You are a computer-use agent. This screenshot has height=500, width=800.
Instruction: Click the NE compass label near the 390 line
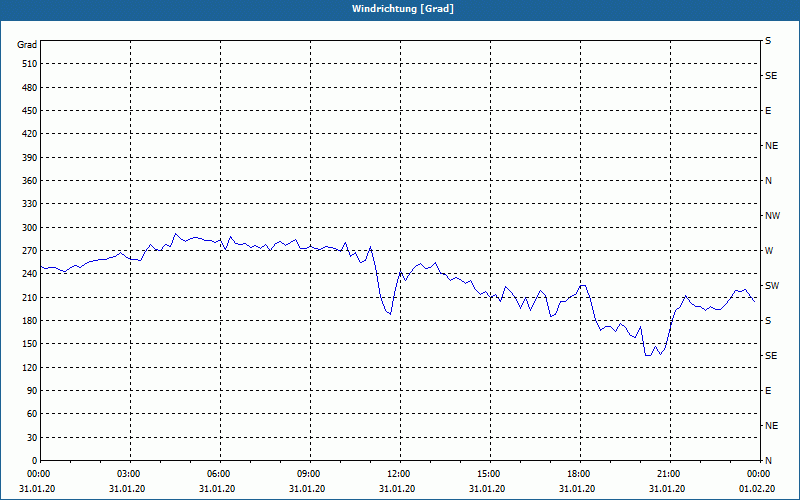click(771, 146)
